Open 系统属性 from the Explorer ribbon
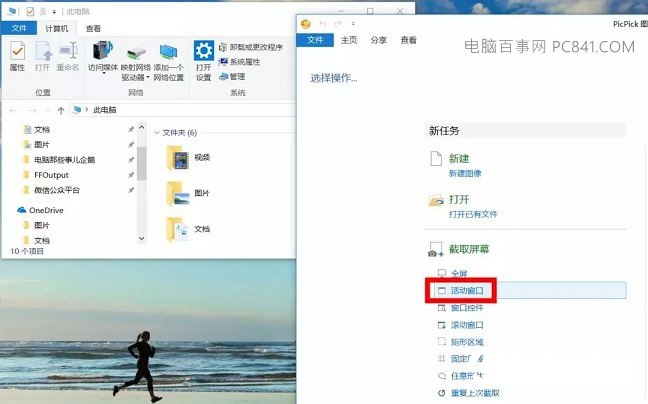This screenshot has height=404, width=648. [x=239, y=62]
